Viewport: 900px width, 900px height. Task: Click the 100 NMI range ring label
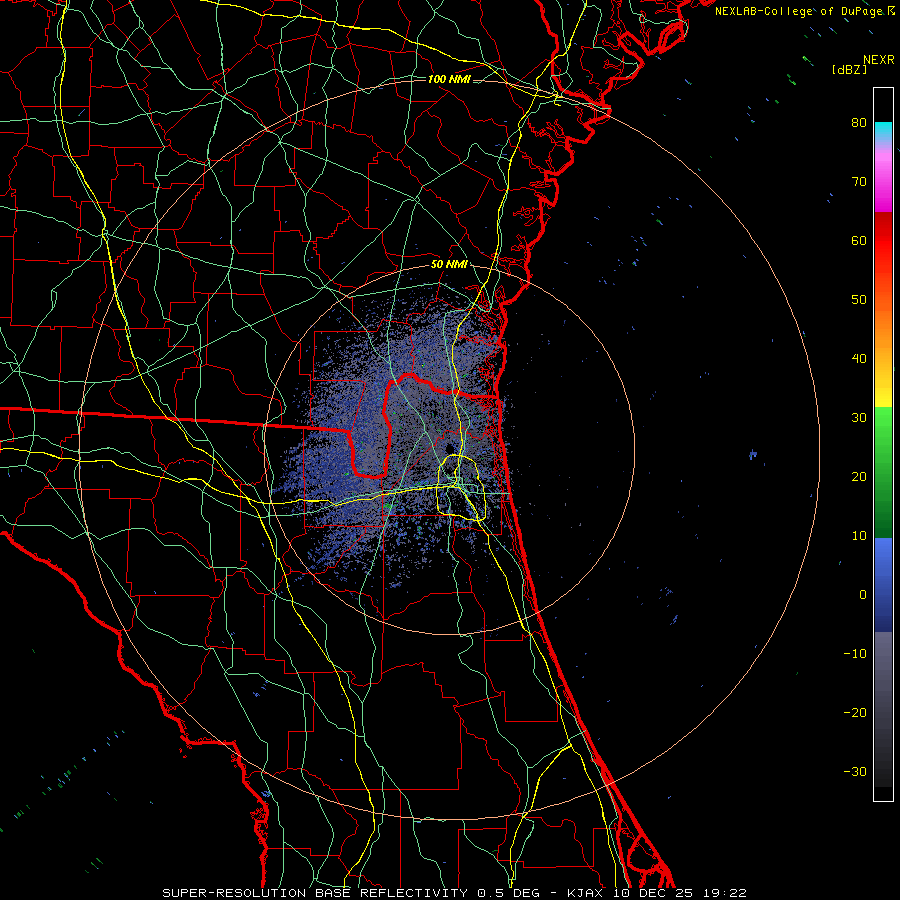pos(449,79)
